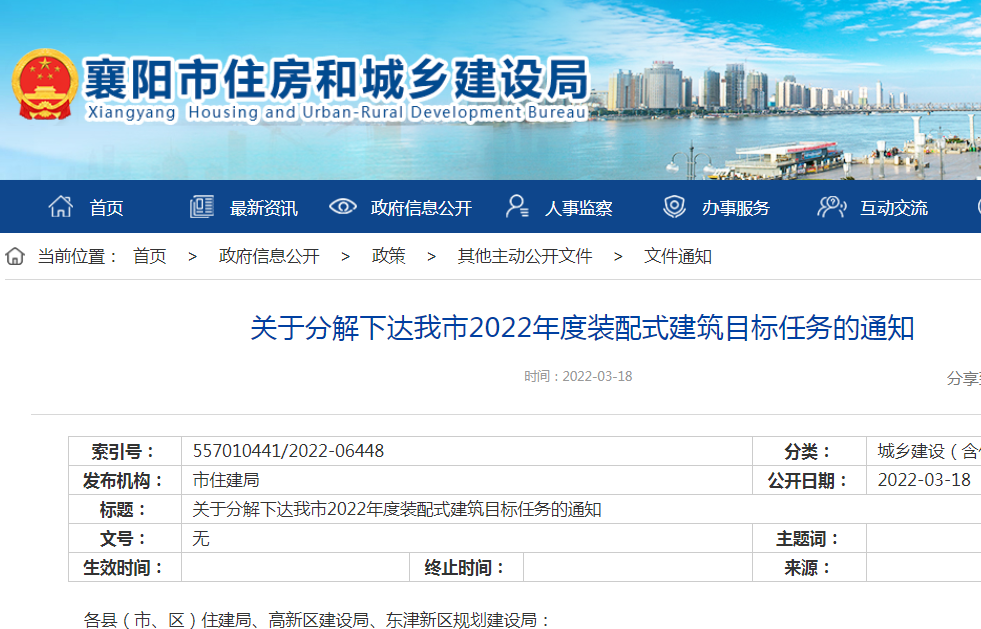Click the home icon in navigation bar
This screenshot has width=981, height=629.
[61, 207]
